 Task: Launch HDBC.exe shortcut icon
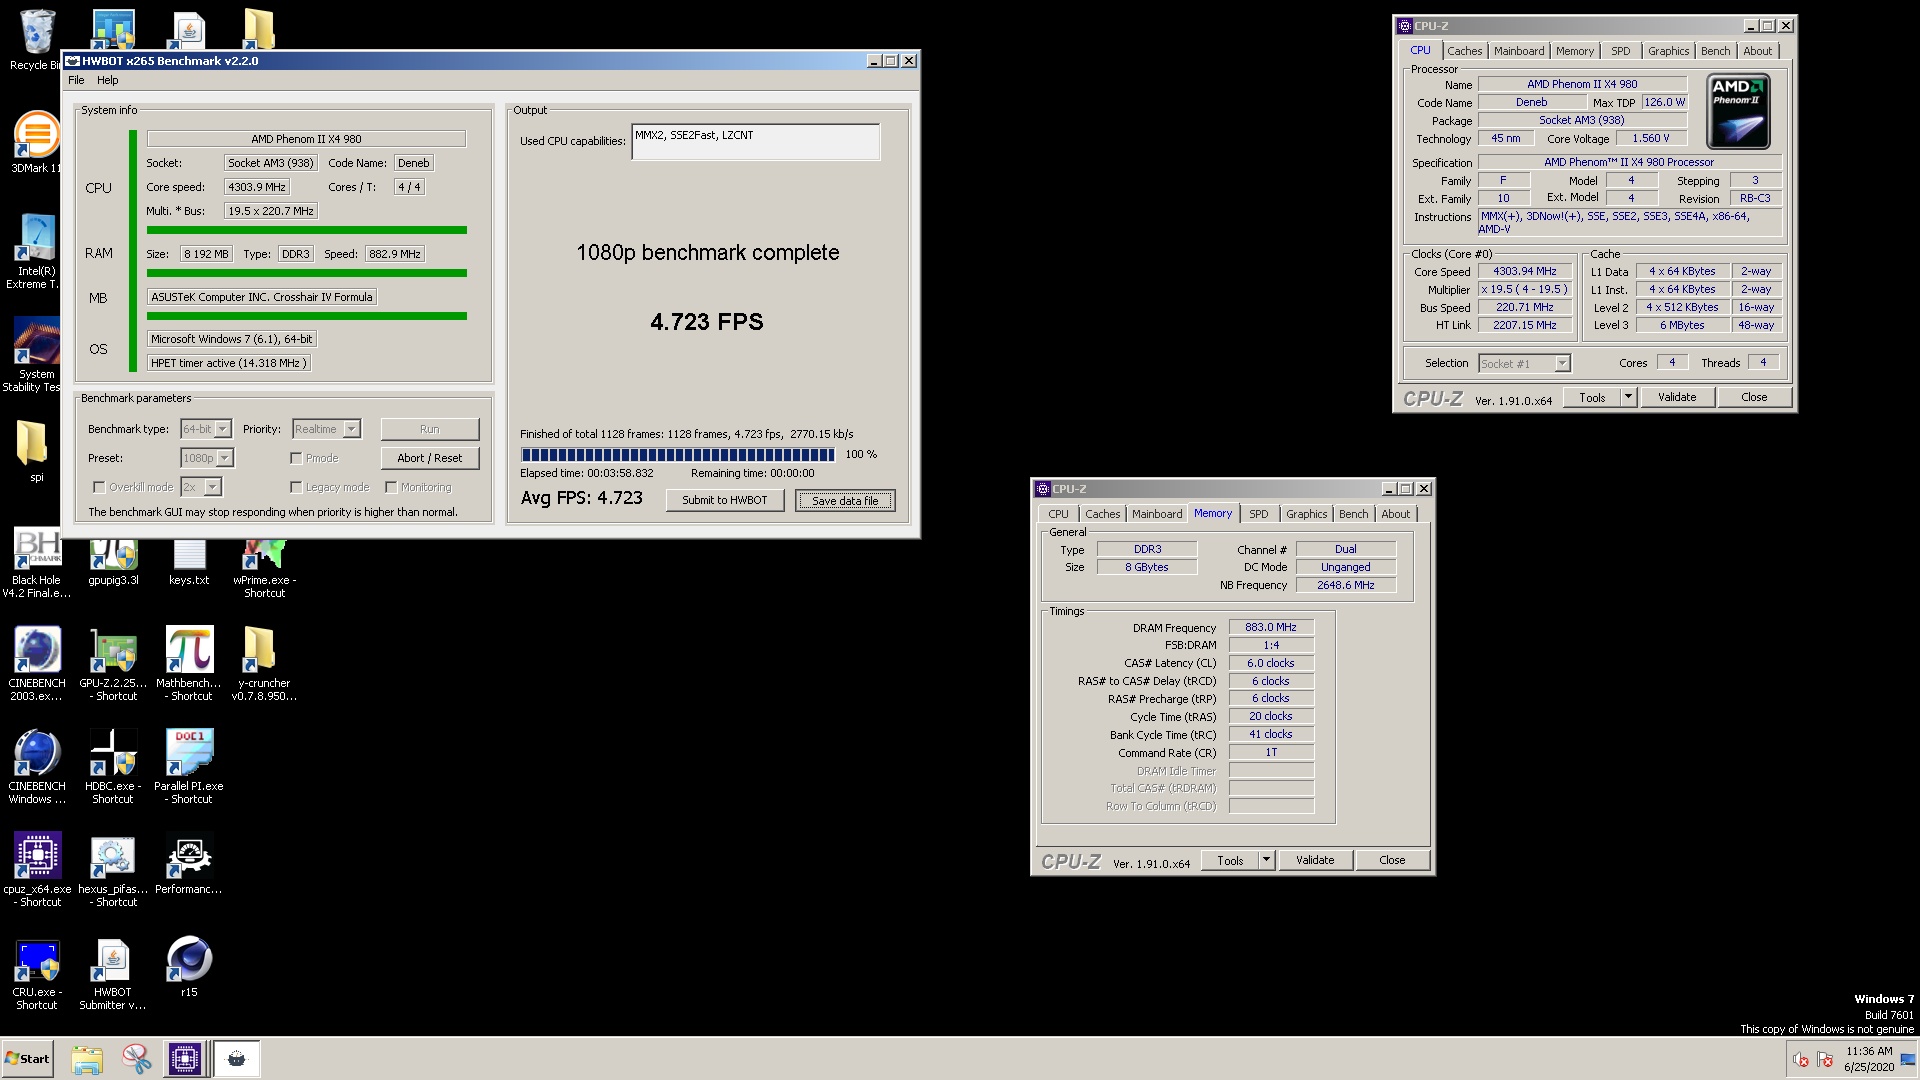click(113, 767)
